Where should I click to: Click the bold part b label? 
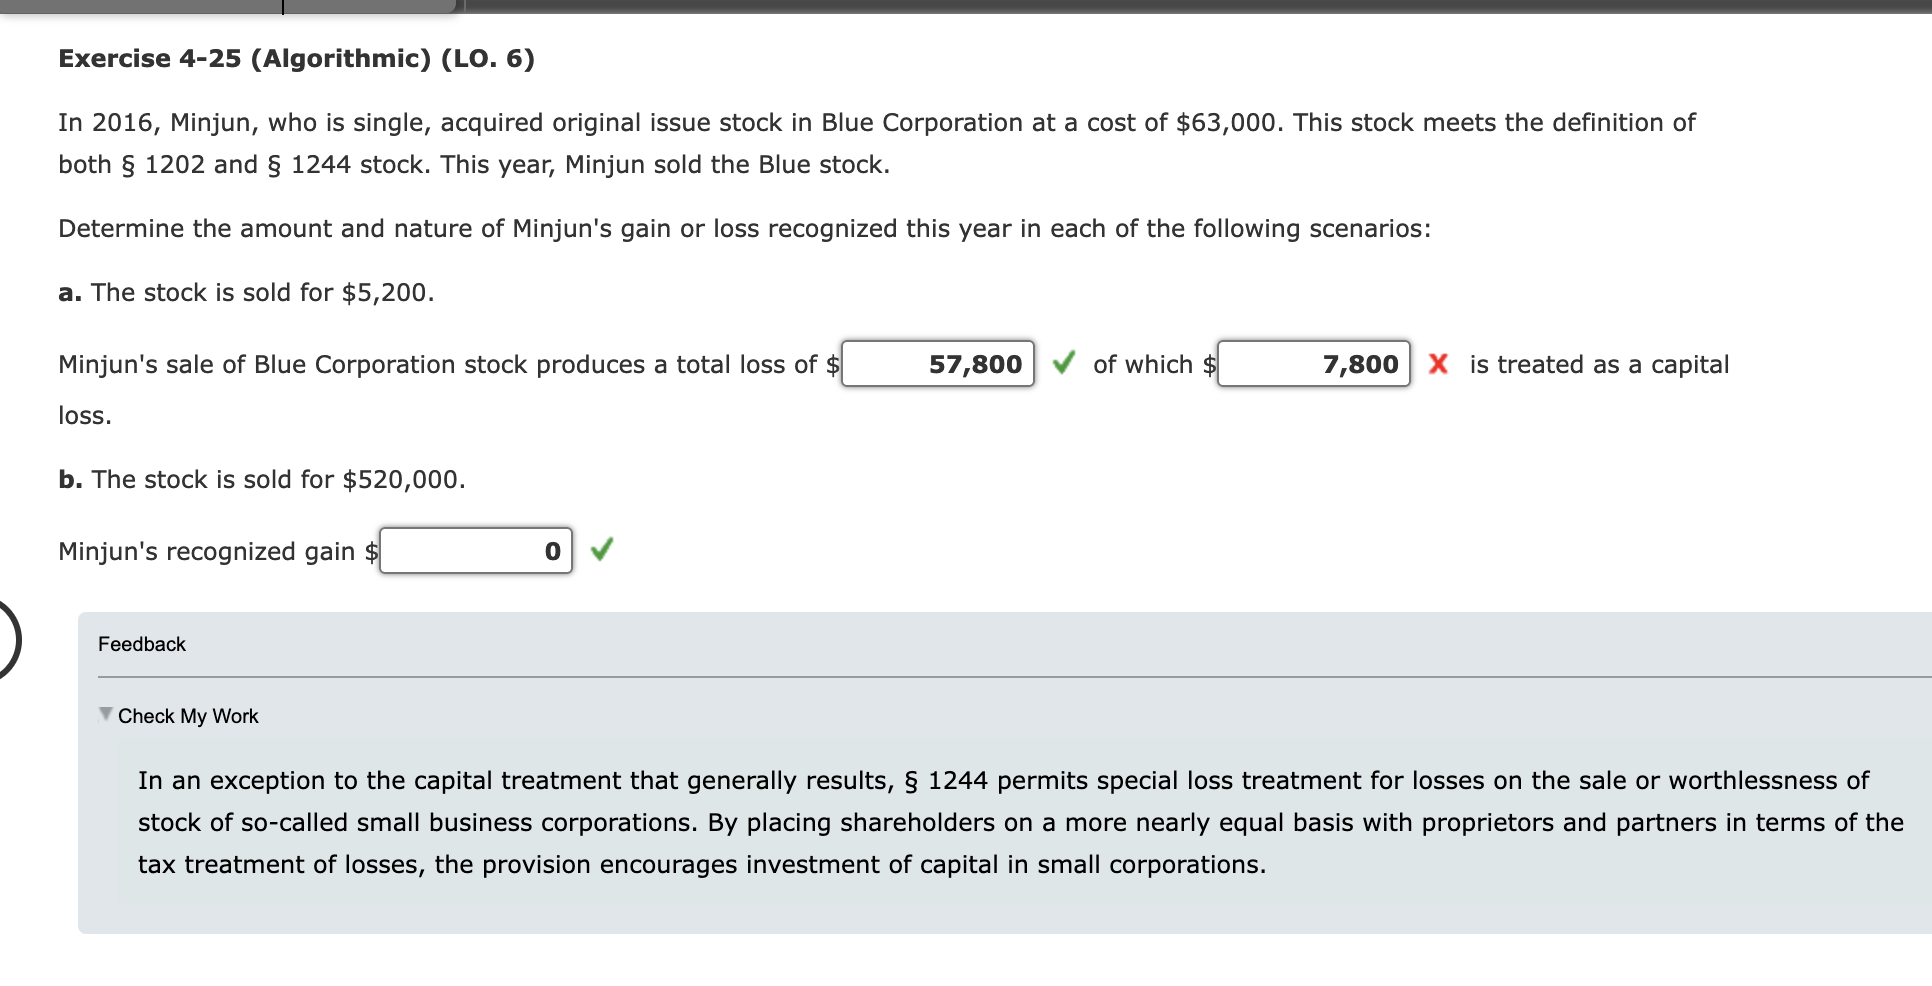click(70, 480)
